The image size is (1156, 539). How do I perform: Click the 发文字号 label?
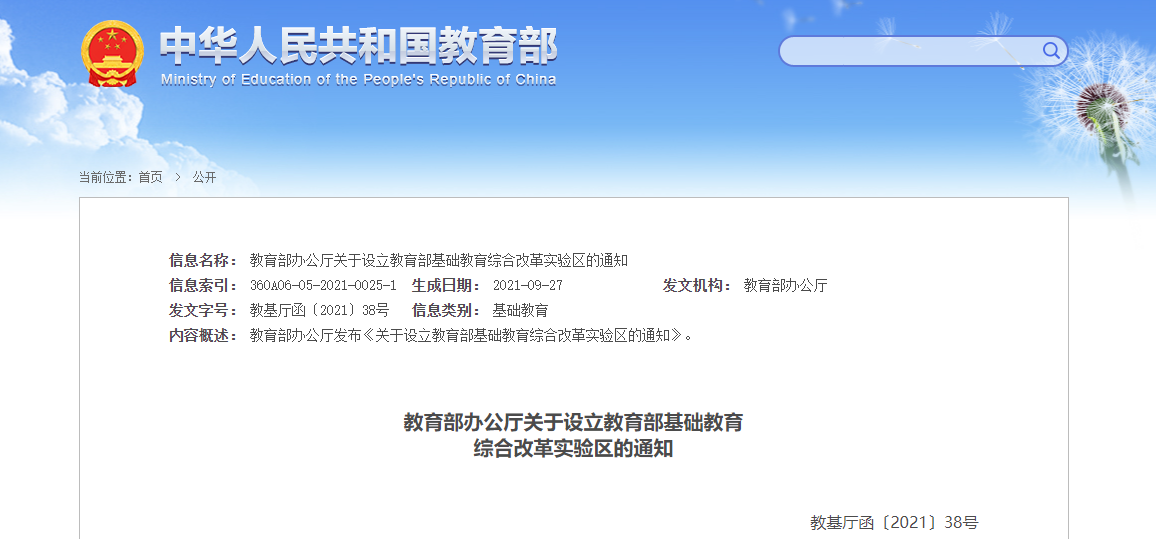pos(203,310)
